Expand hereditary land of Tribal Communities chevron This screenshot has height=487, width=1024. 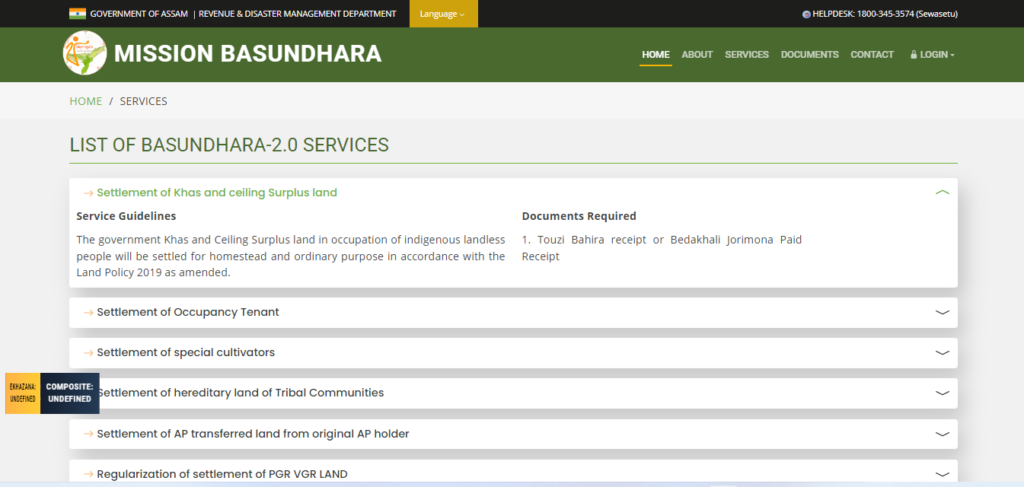point(942,393)
